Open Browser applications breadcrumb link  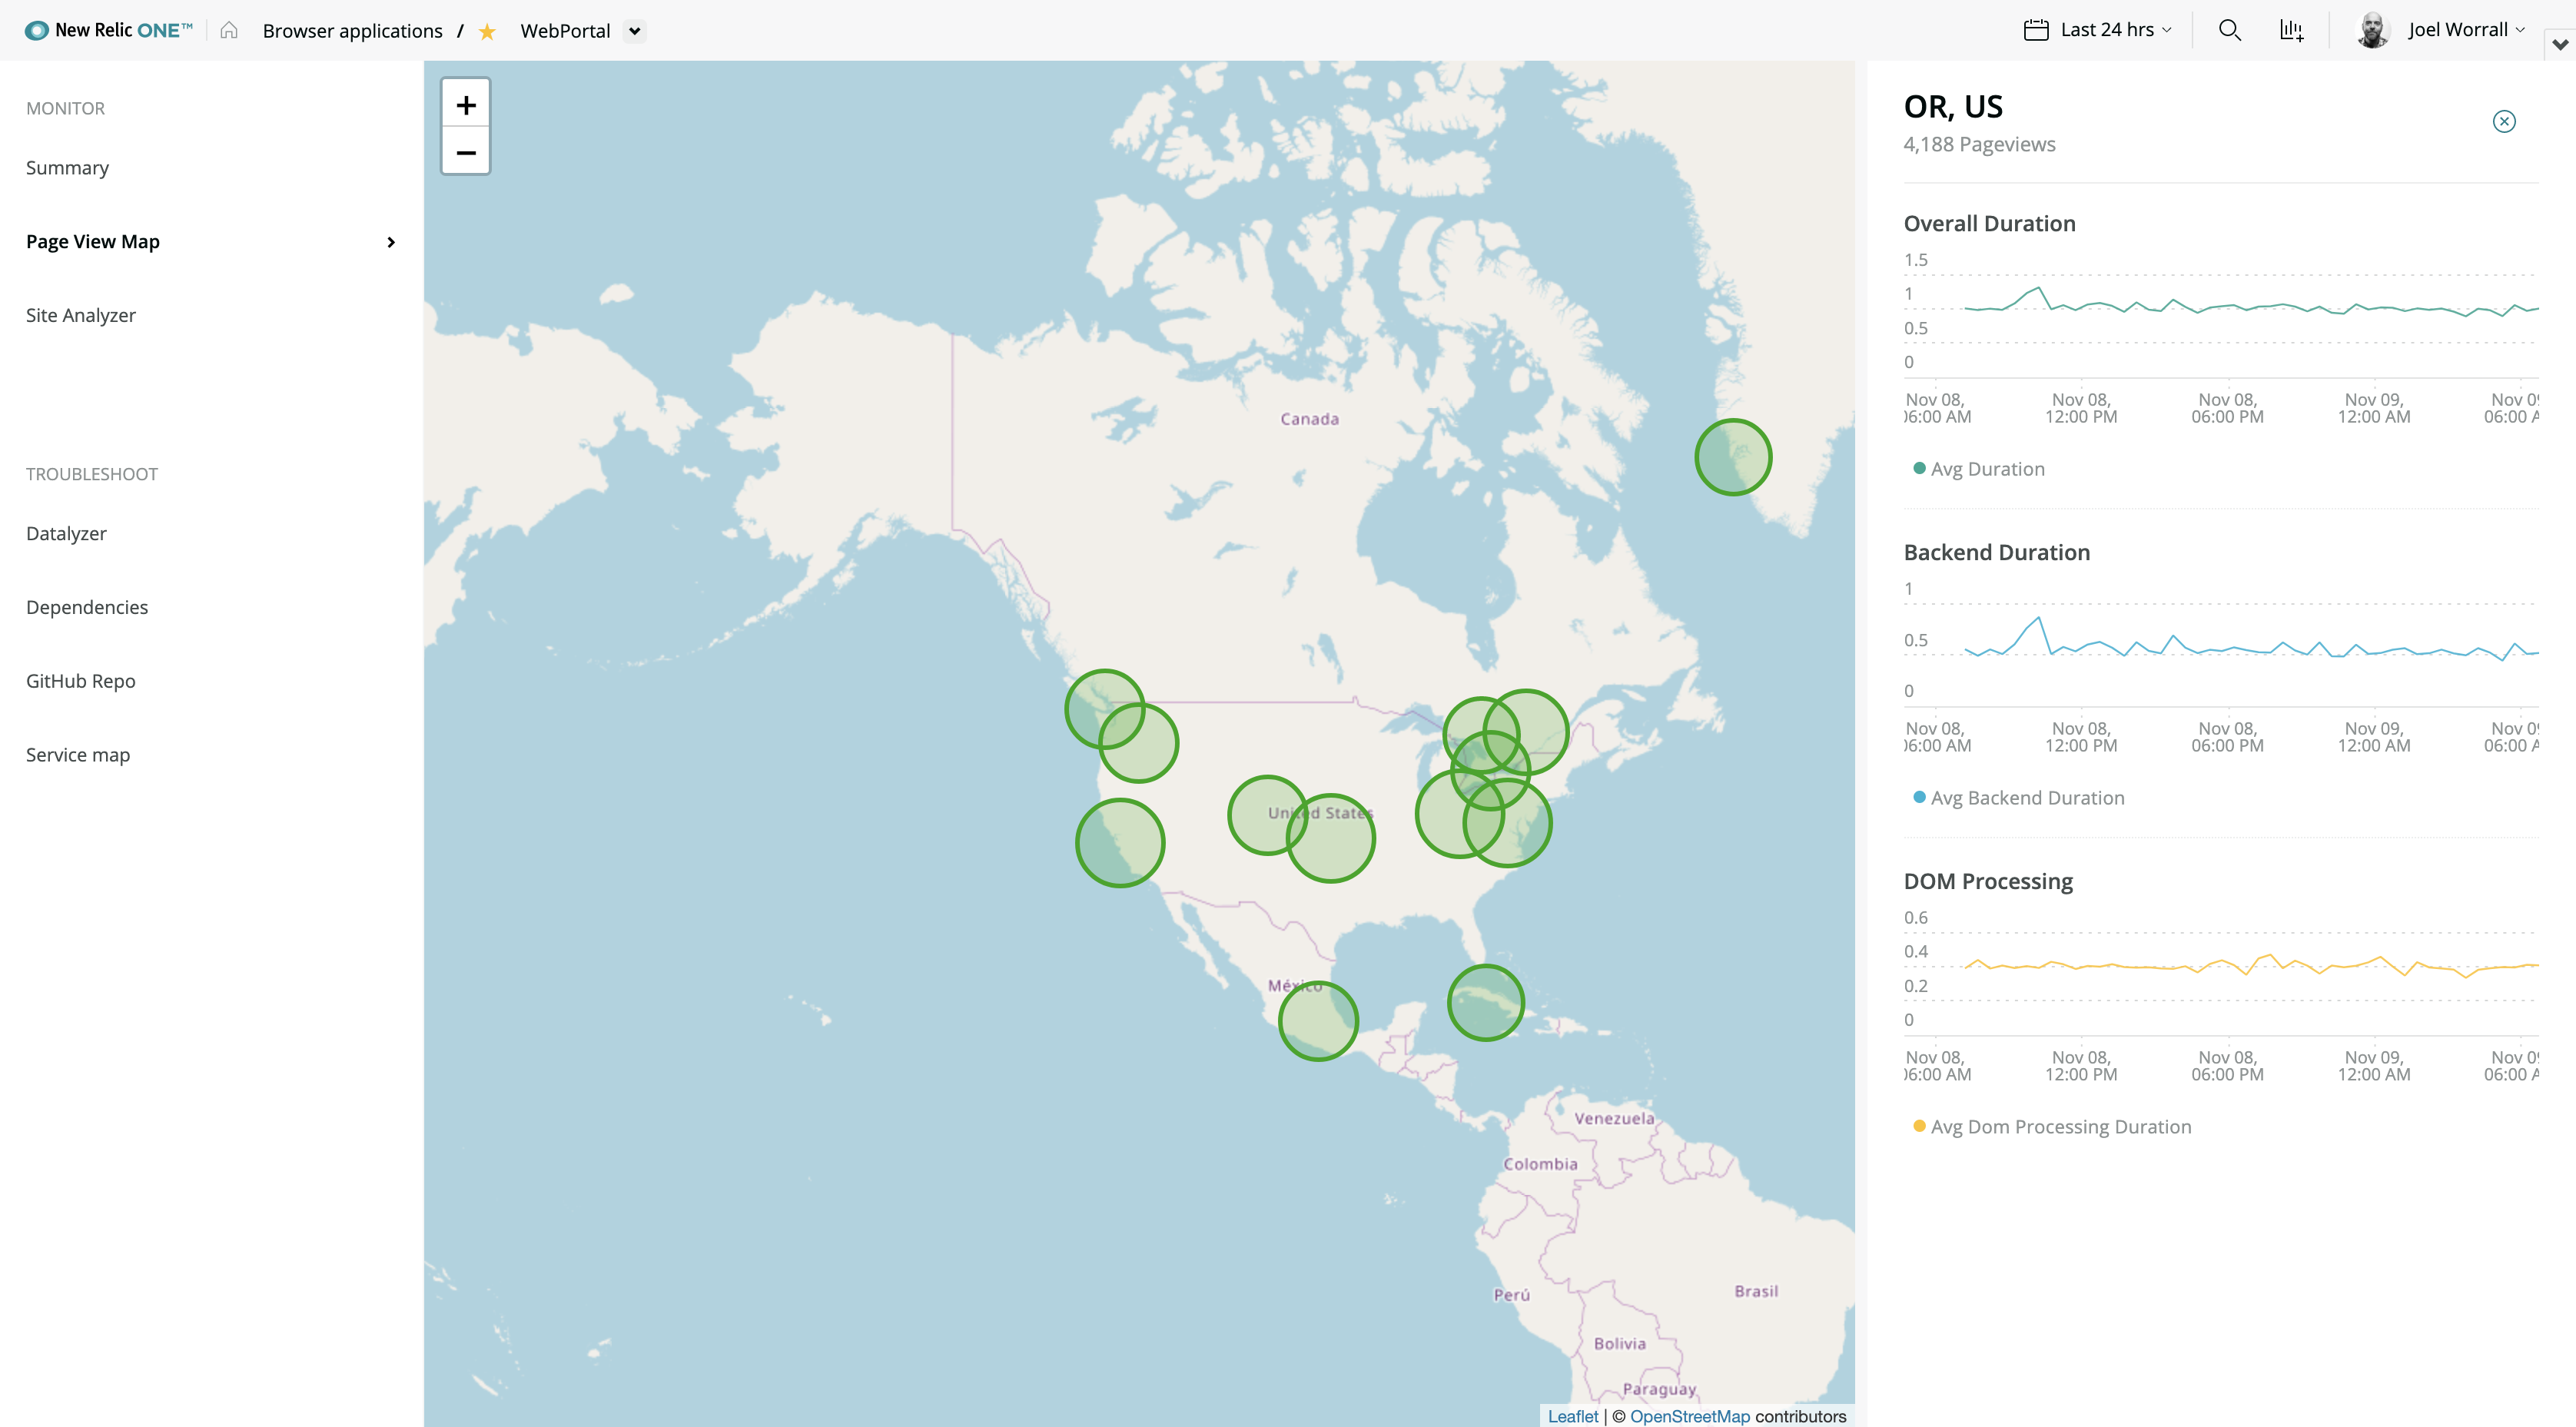click(352, 31)
